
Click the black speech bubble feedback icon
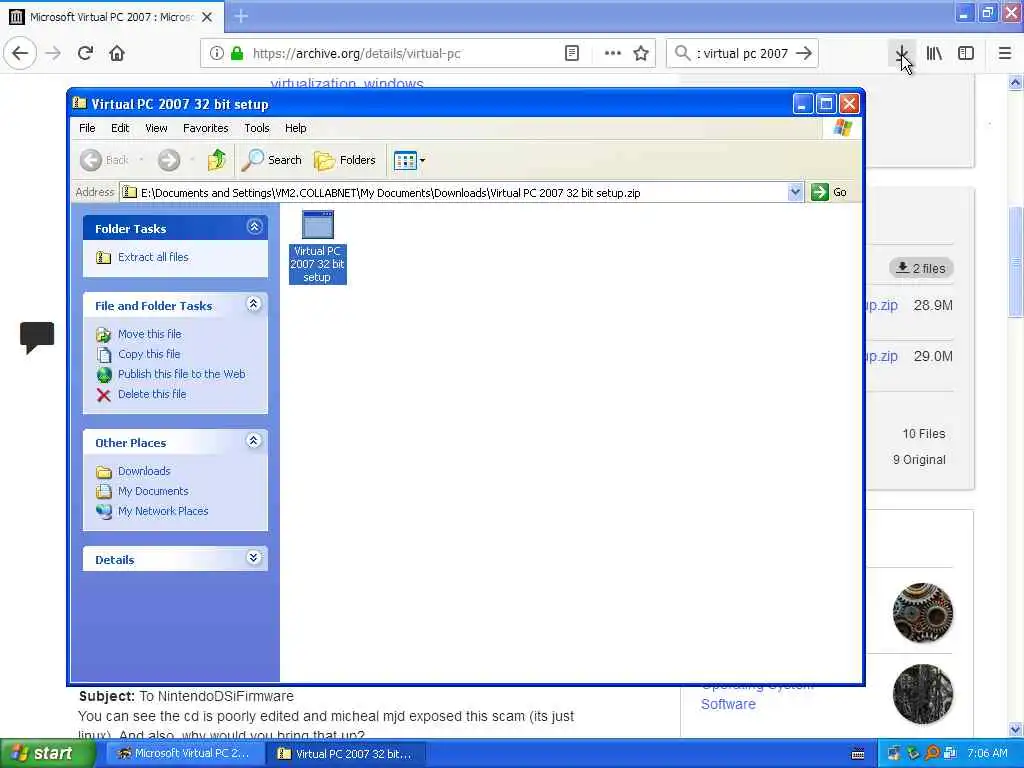coord(37,337)
